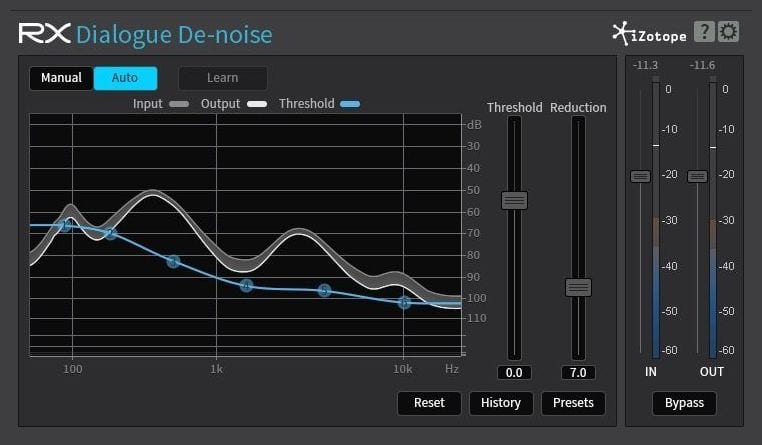Click the Reduction slider handle

pyautogui.click(x=578, y=287)
